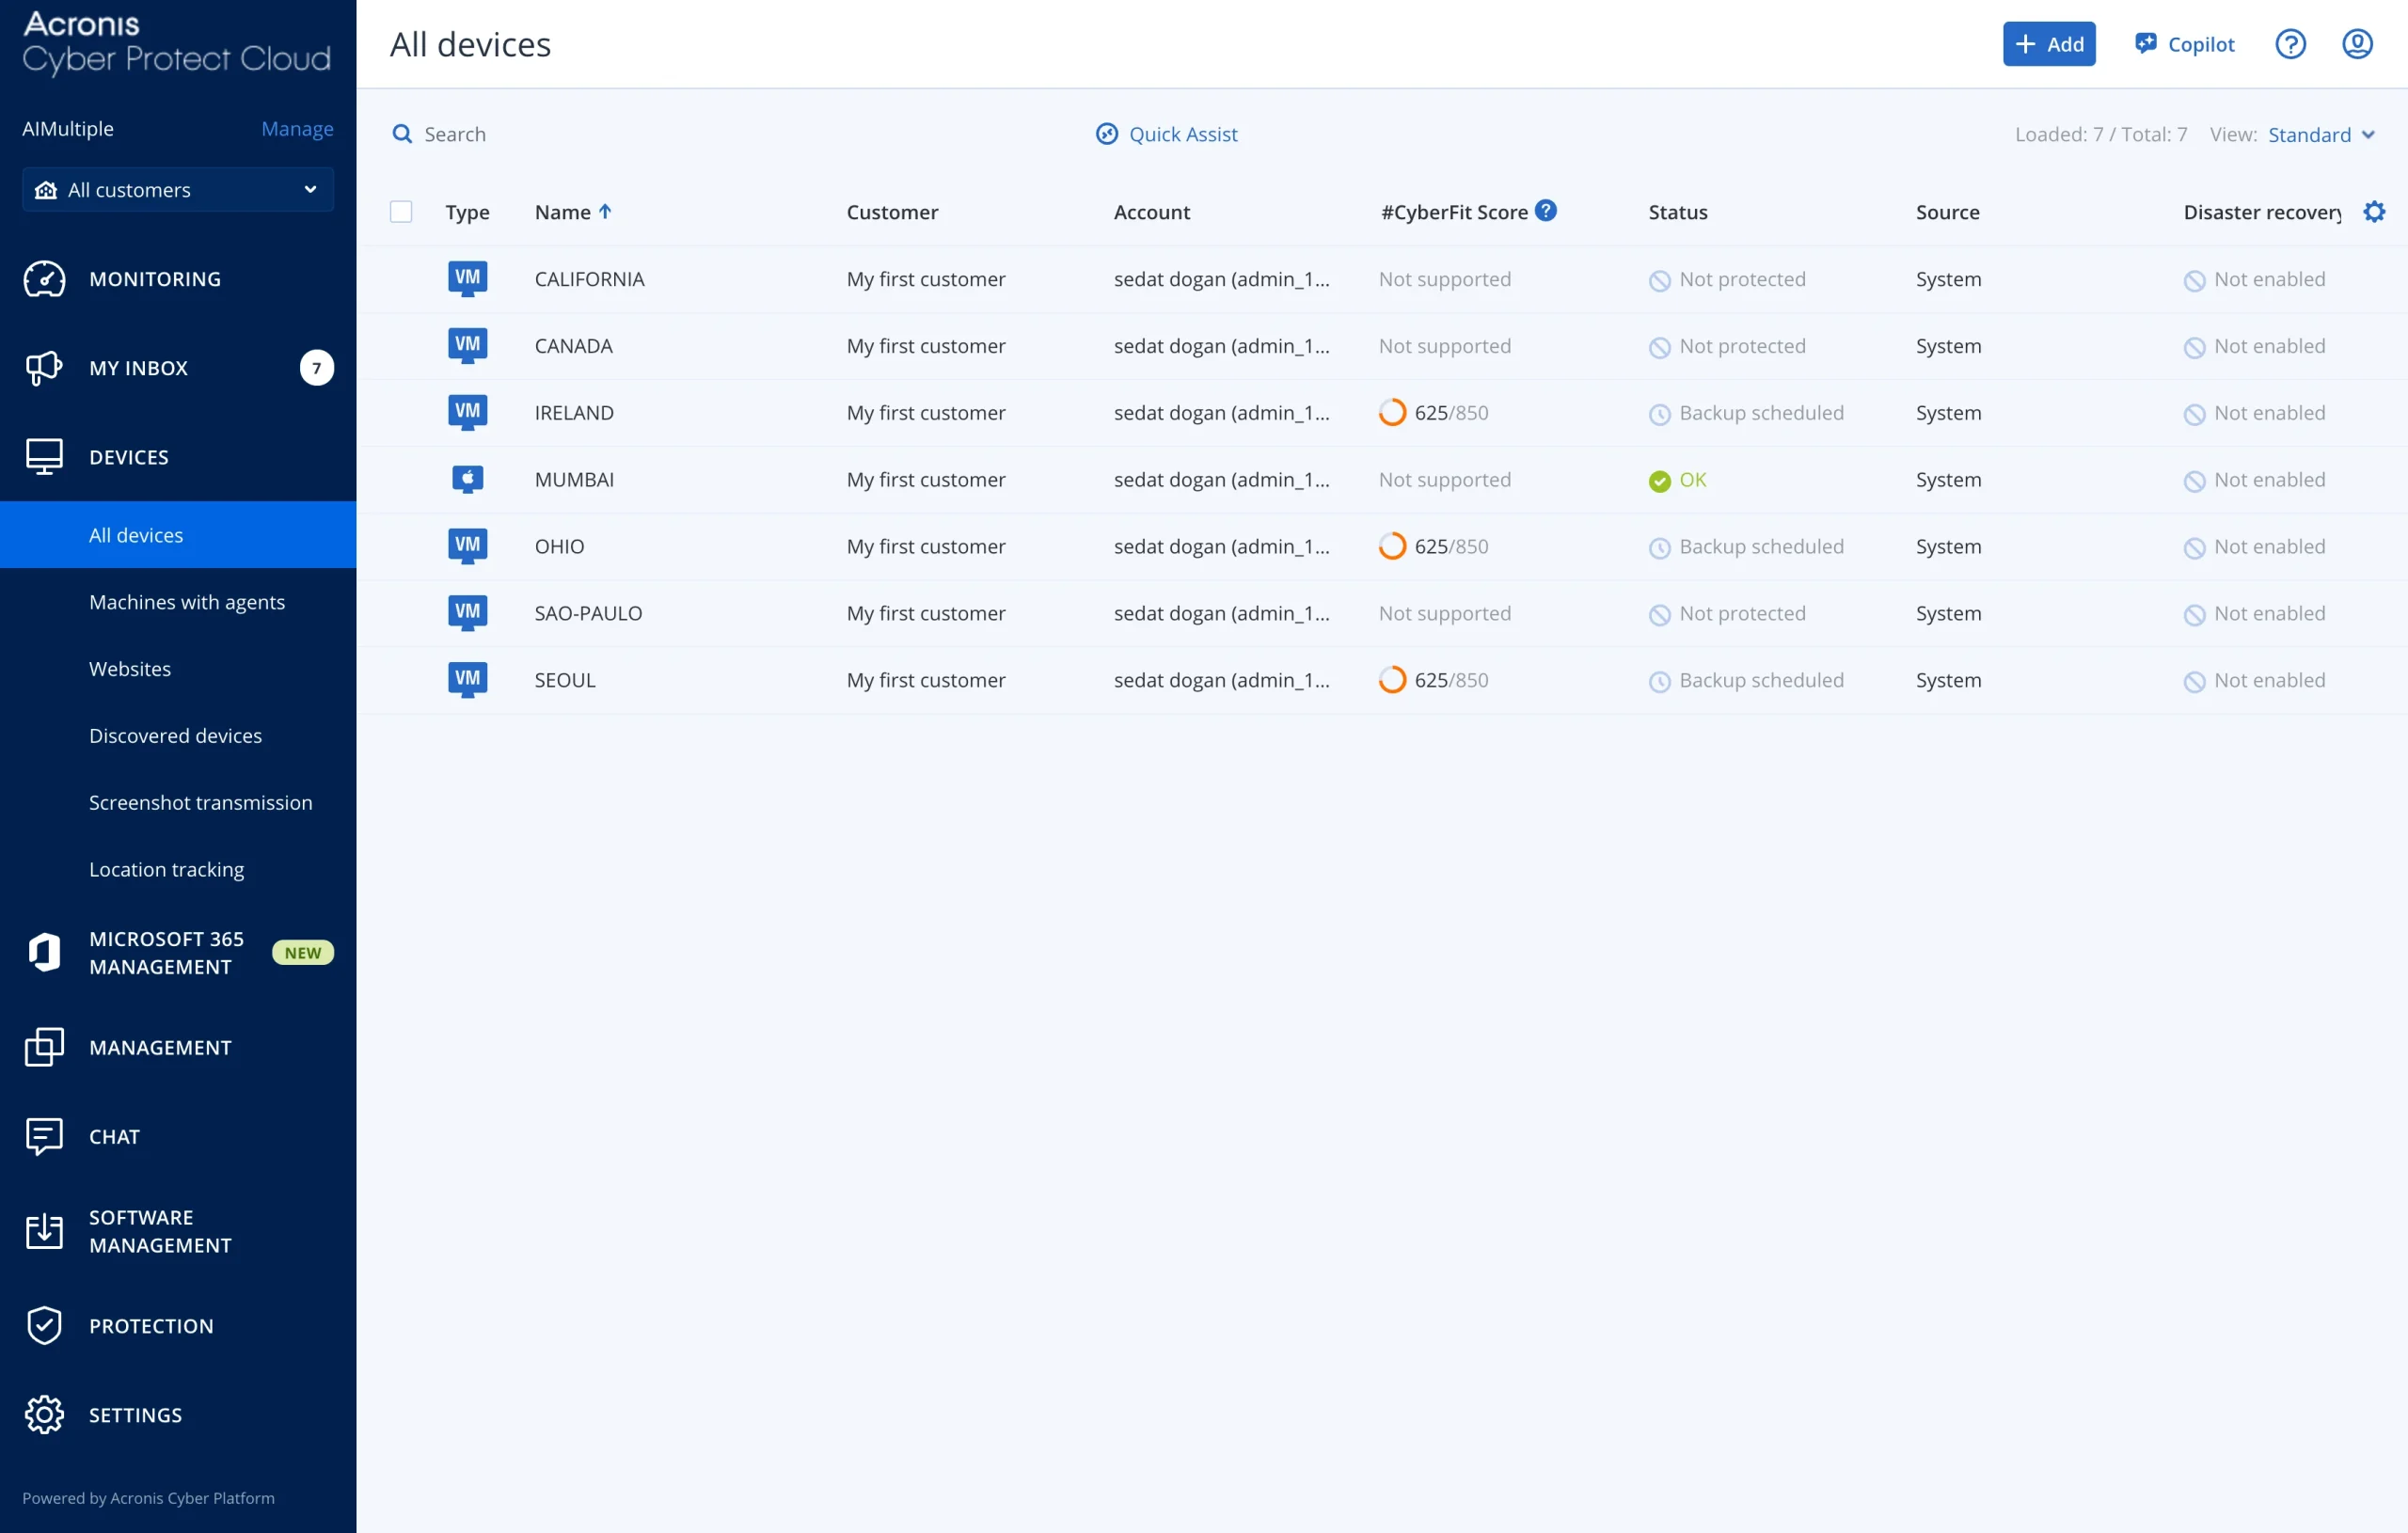The image size is (2408, 1533).
Task: Select the SAO-PAULO device name
Action: [x=588, y=614]
